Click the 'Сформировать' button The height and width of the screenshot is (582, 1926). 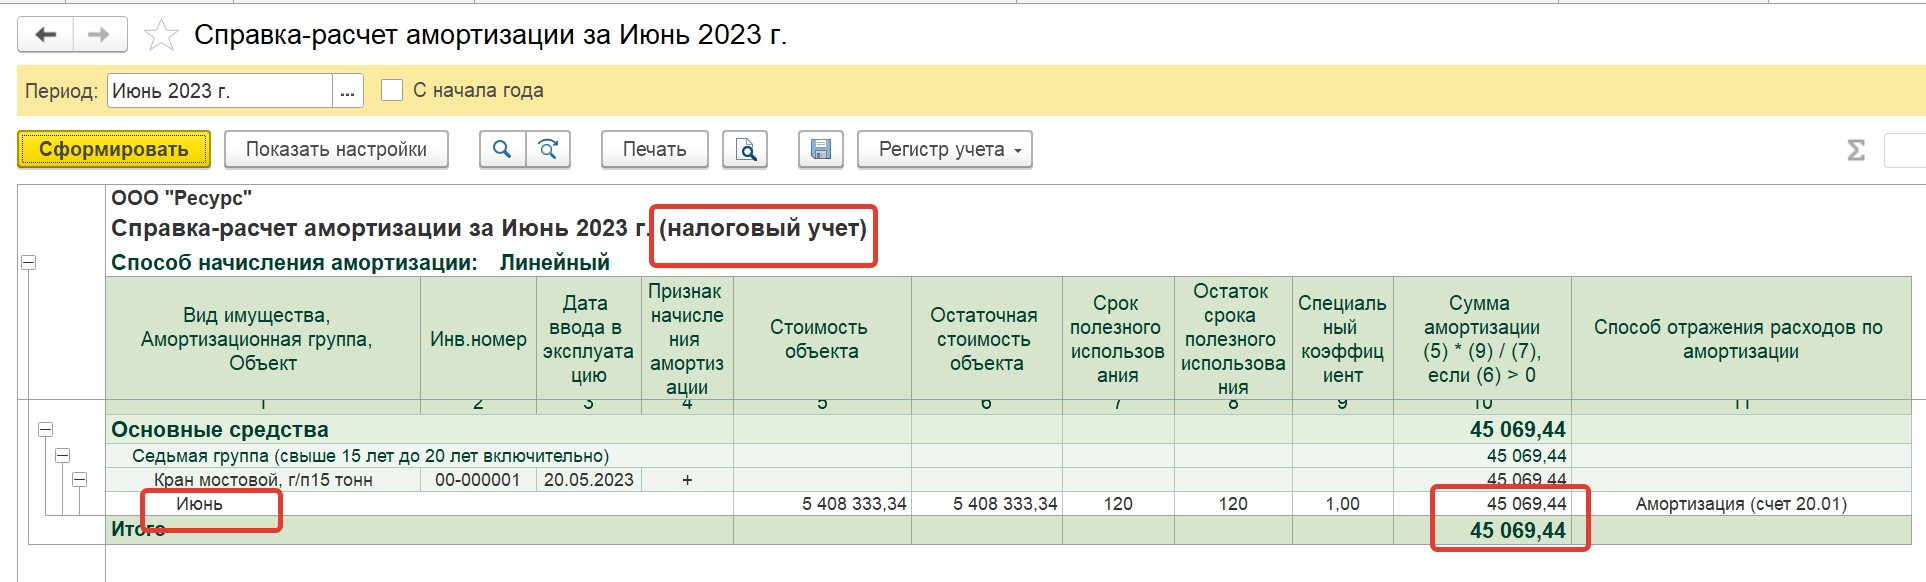coord(114,149)
